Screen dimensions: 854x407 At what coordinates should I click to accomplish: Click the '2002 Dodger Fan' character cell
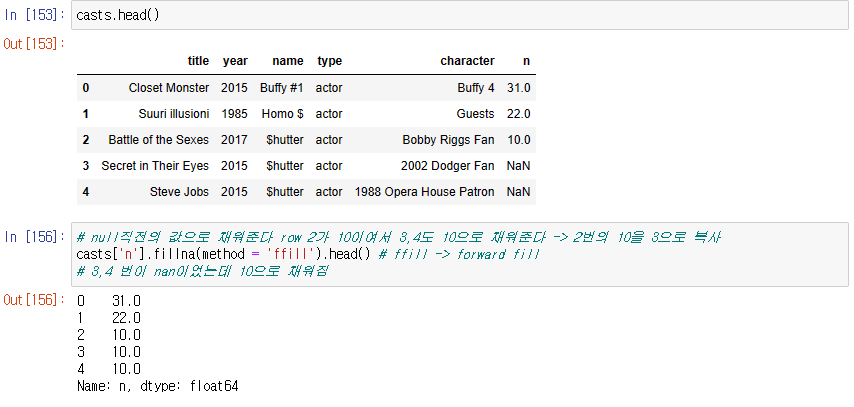[x=448, y=166]
